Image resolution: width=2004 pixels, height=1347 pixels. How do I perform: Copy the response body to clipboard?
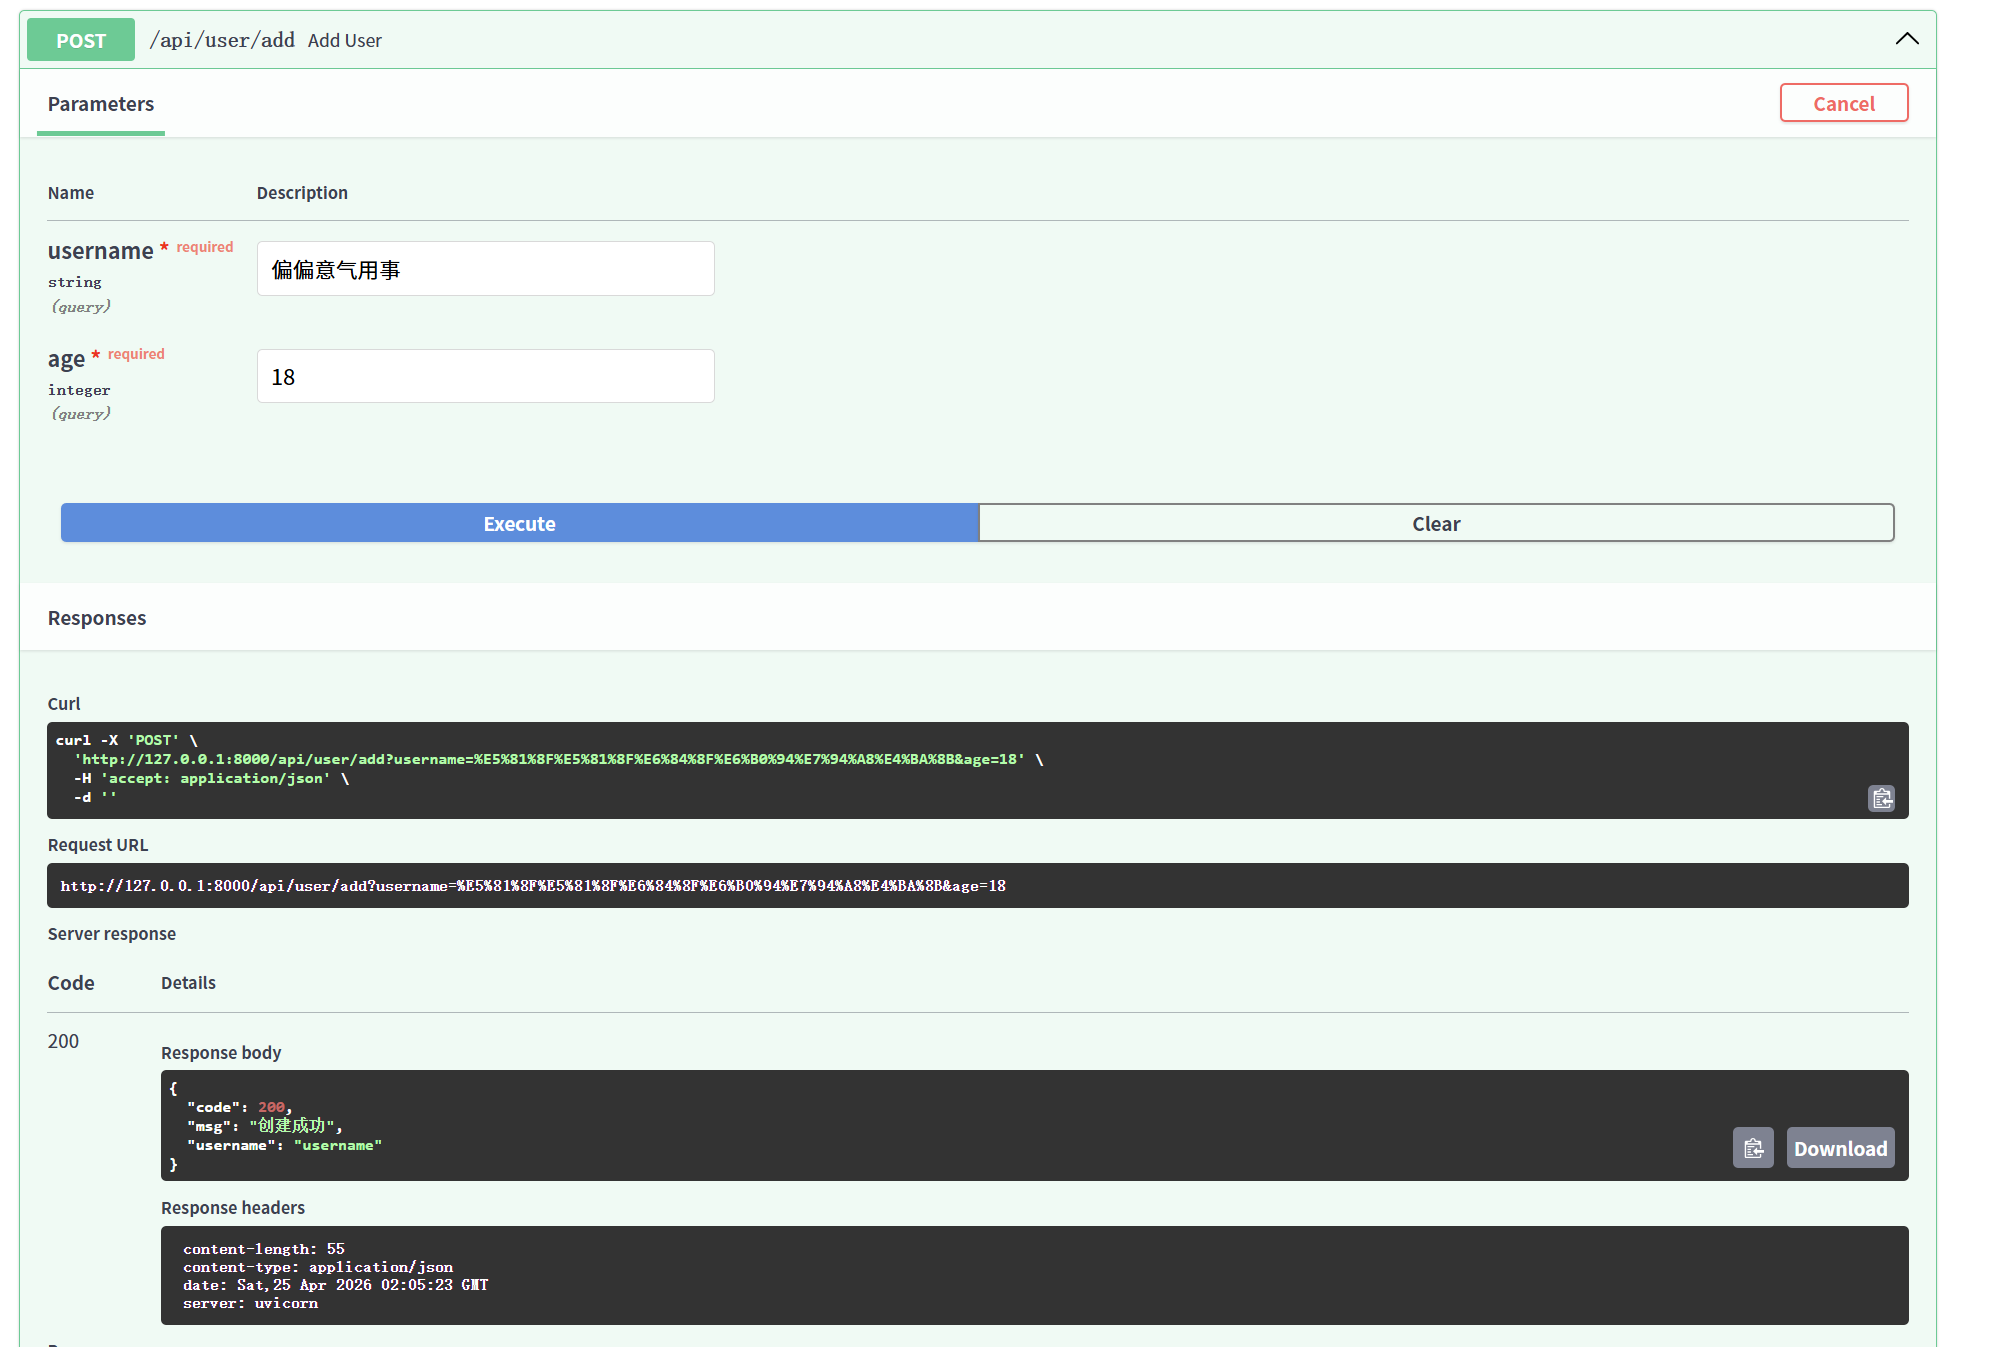tap(1752, 1148)
